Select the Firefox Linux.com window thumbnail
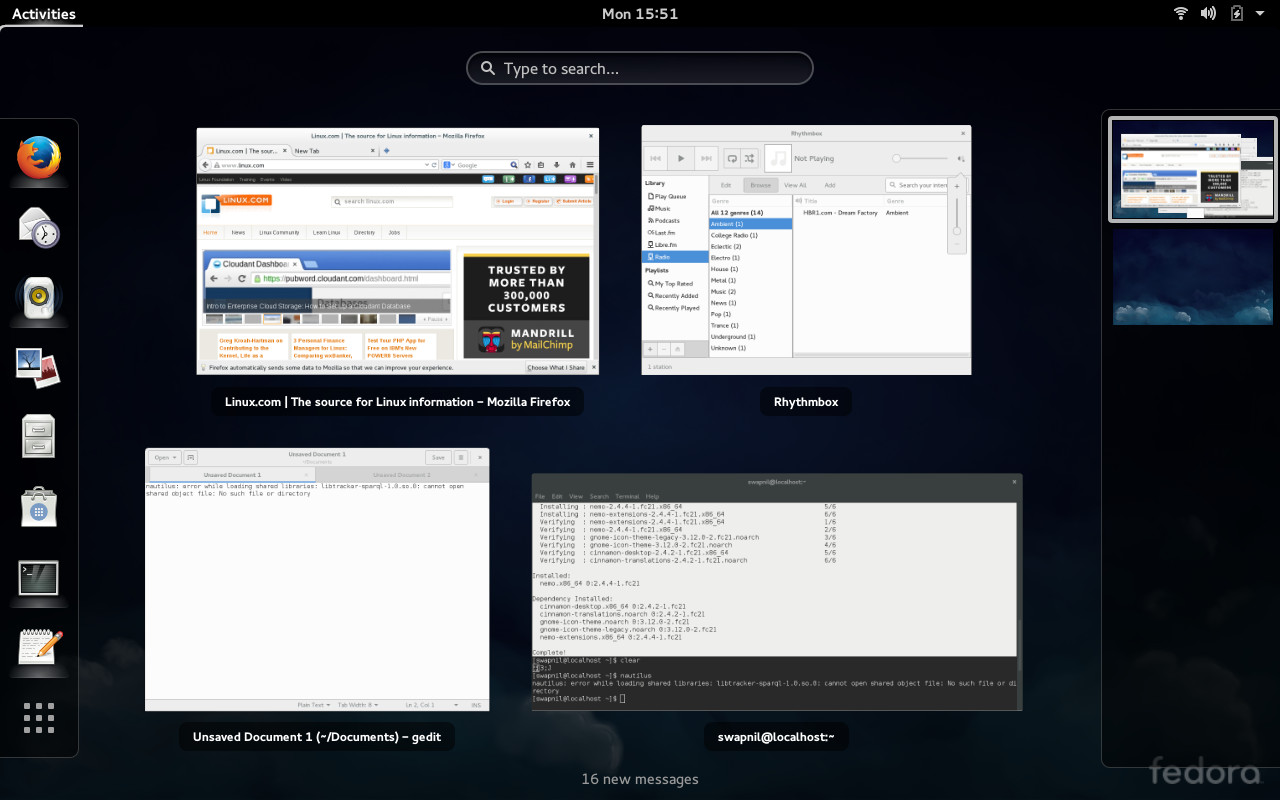Screen dimensions: 1280x800 pyautogui.click(x=398, y=251)
